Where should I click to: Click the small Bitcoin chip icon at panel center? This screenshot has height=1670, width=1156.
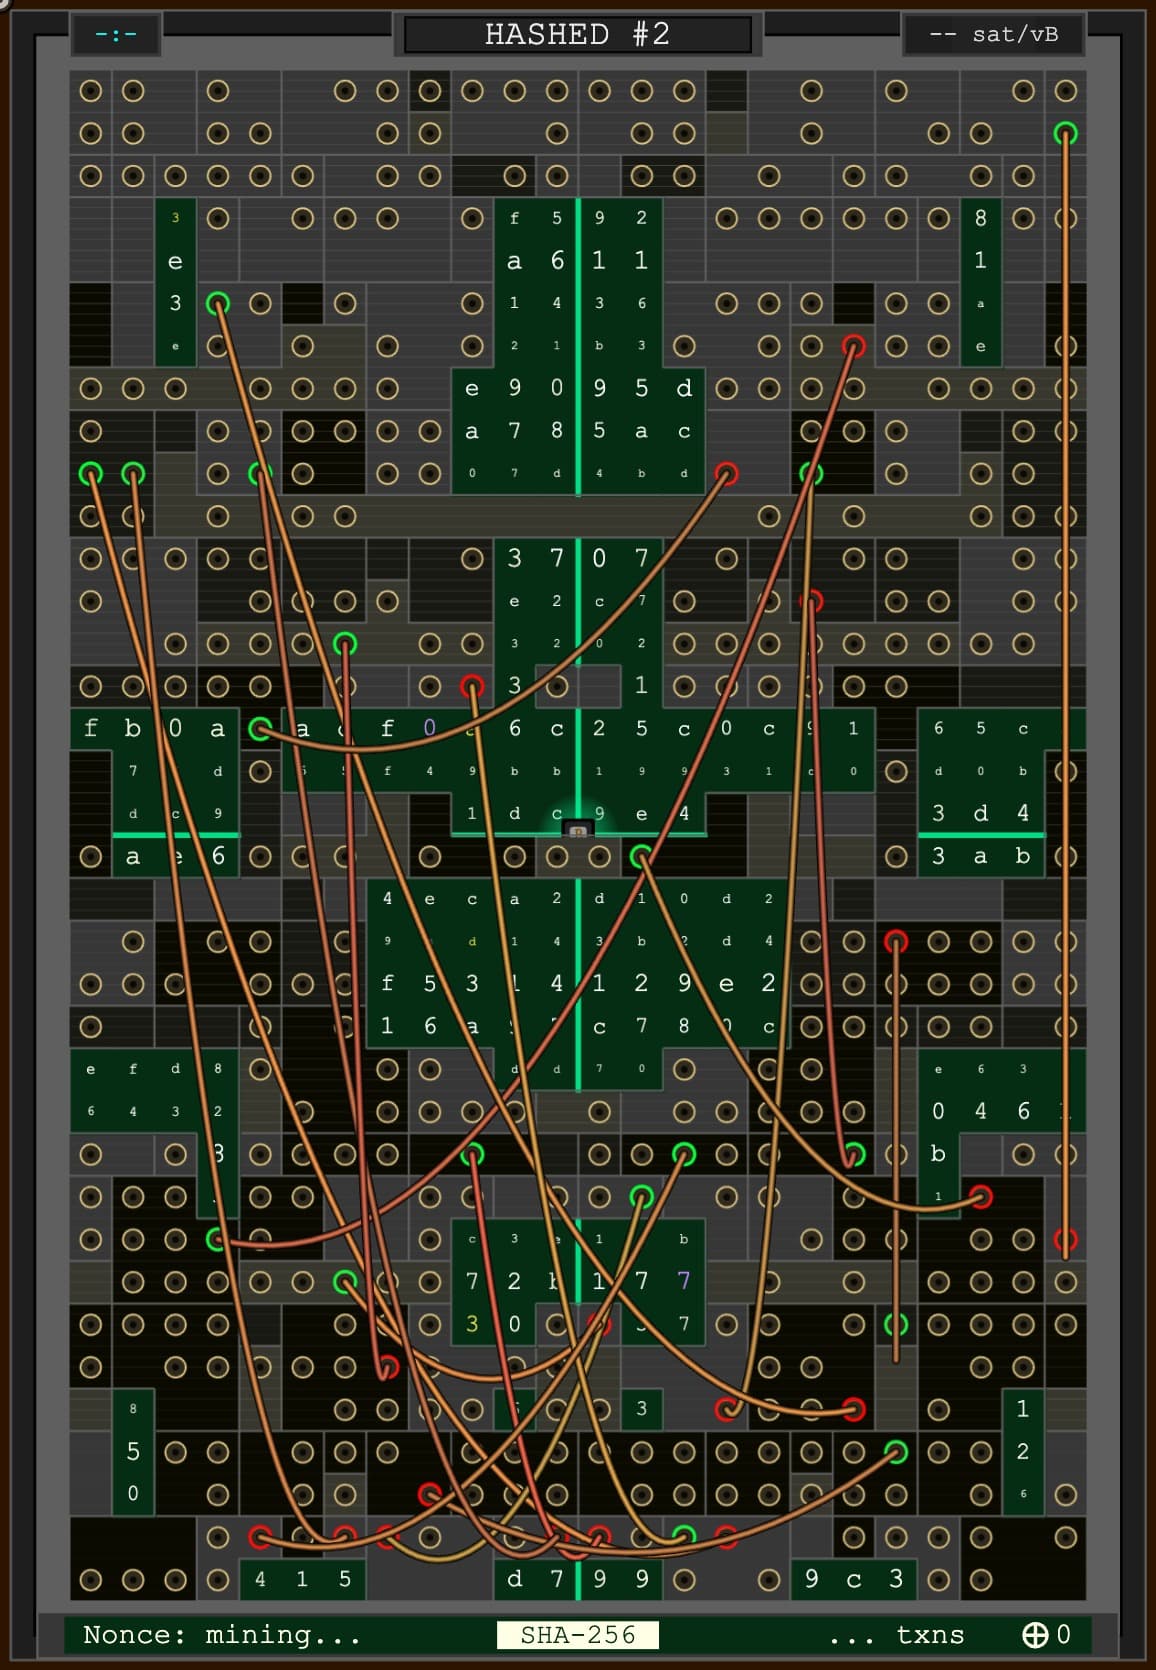point(578,830)
